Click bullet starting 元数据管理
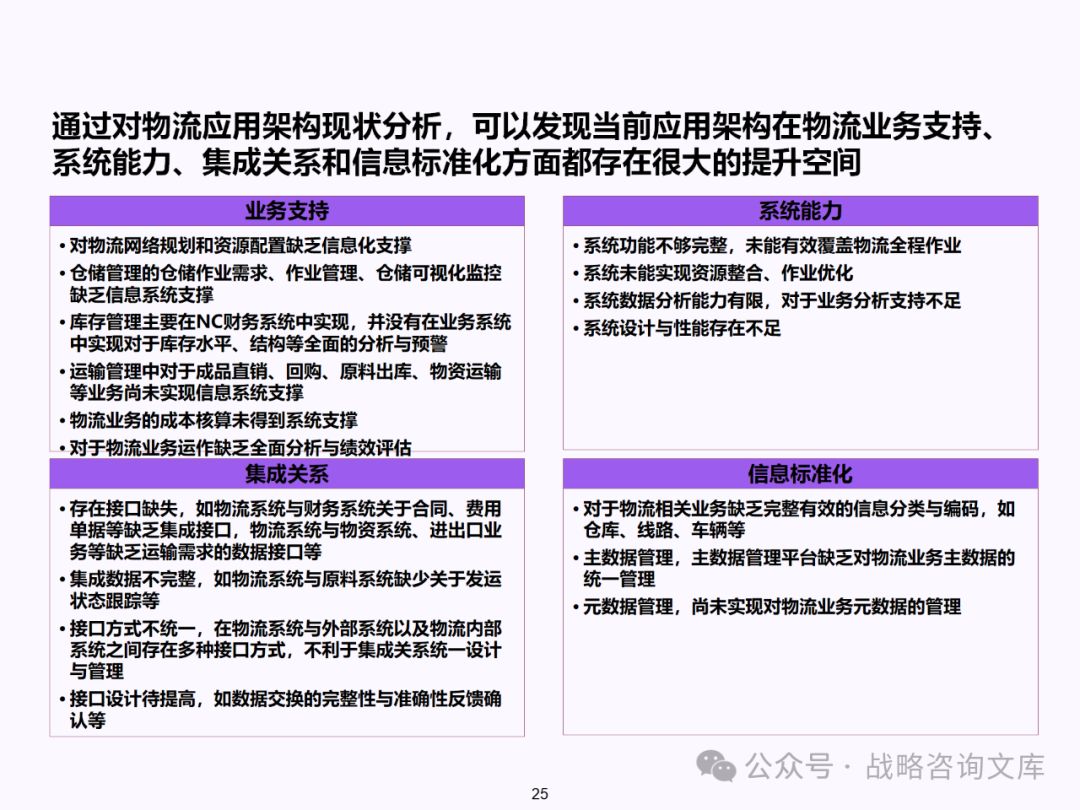Viewport: 1080px width, 810px height. [x=767, y=607]
